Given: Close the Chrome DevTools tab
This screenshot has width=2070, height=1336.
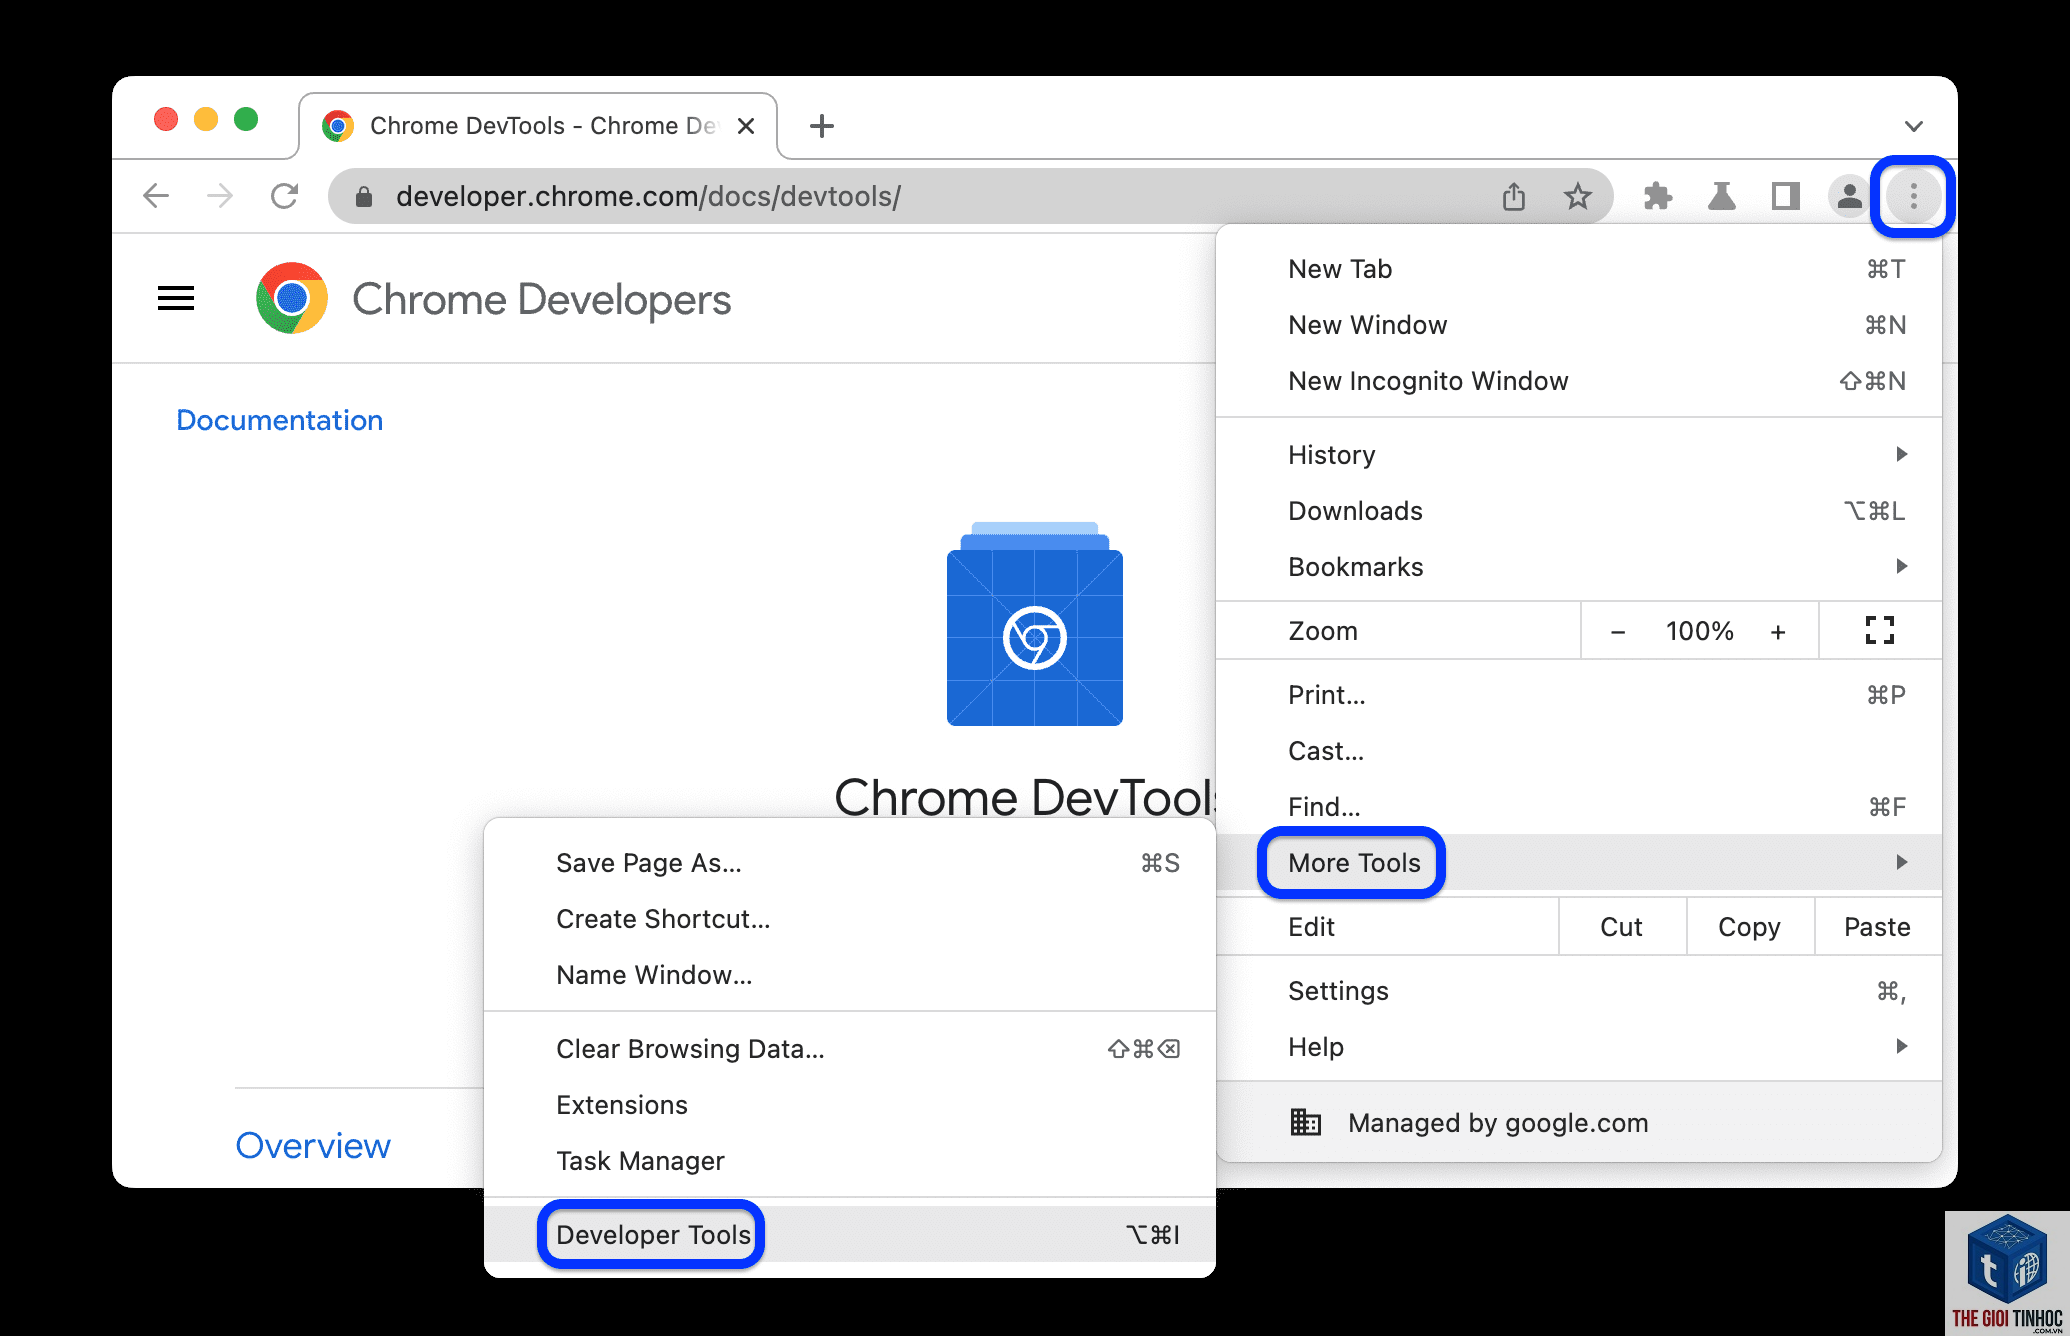Looking at the screenshot, I should pyautogui.click(x=746, y=126).
